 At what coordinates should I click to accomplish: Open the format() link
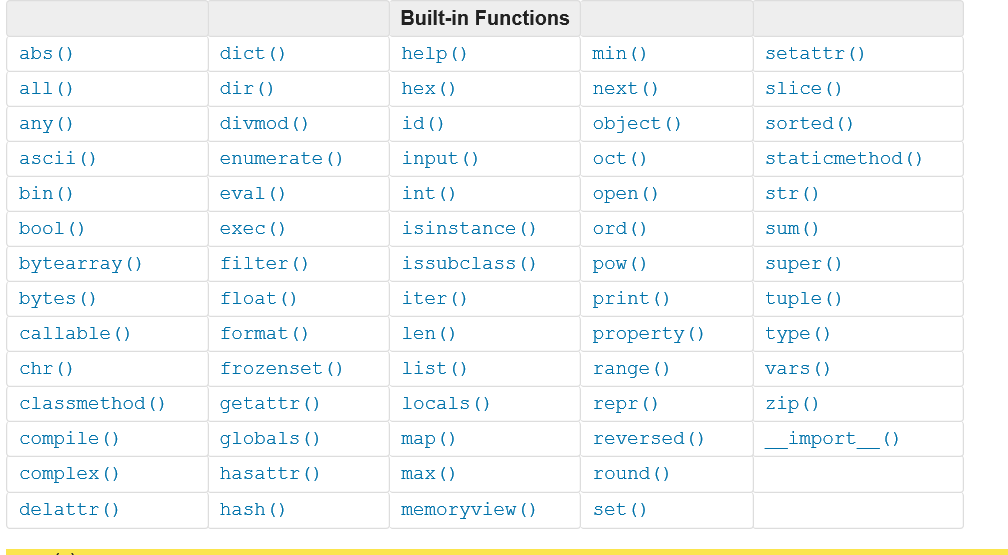(264, 334)
